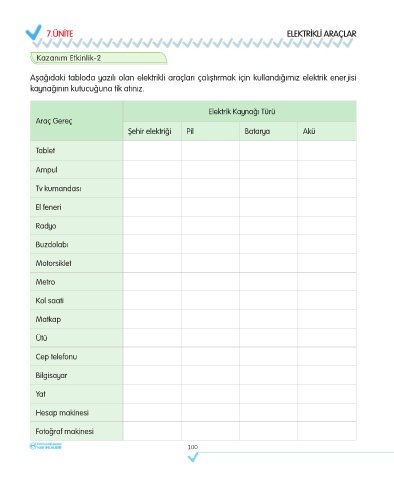
Task: Click the ELEKTRİKLİ ARAÇLAR page title
Action: click(x=321, y=34)
